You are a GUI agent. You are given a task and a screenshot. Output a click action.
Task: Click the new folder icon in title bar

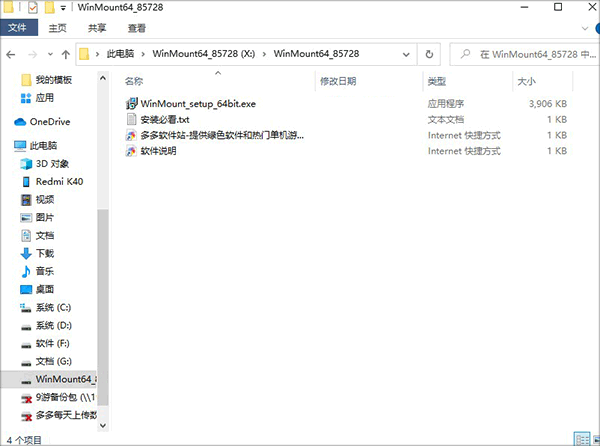[49, 7]
